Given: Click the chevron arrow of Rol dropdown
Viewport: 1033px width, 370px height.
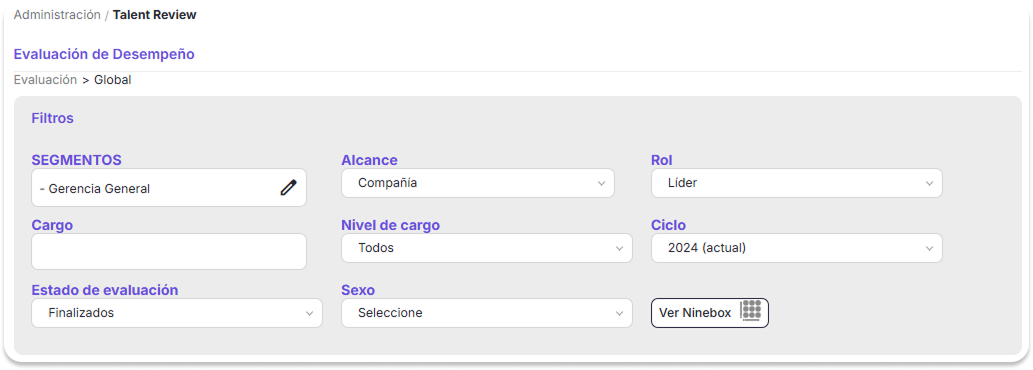Looking at the screenshot, I should pos(929,184).
